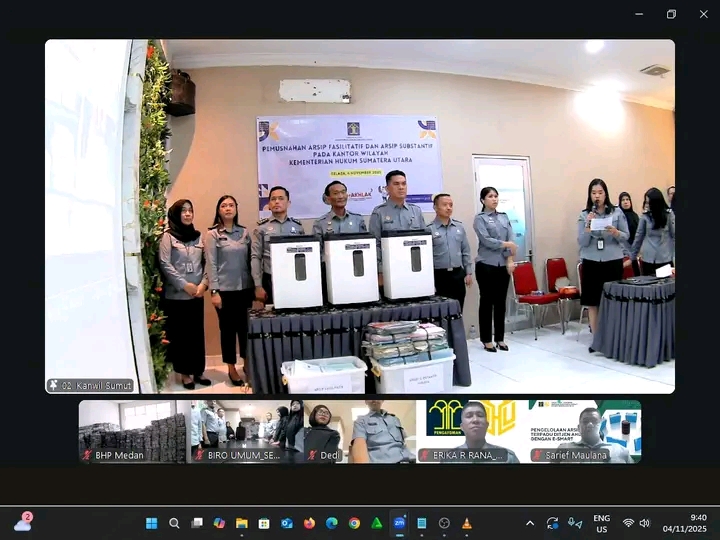
Task: Open the volume control in system tray
Action: coord(644,523)
